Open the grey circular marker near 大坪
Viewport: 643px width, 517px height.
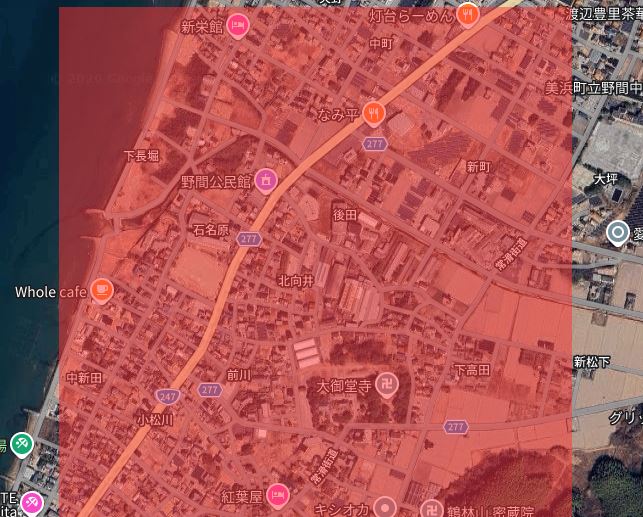click(x=618, y=234)
